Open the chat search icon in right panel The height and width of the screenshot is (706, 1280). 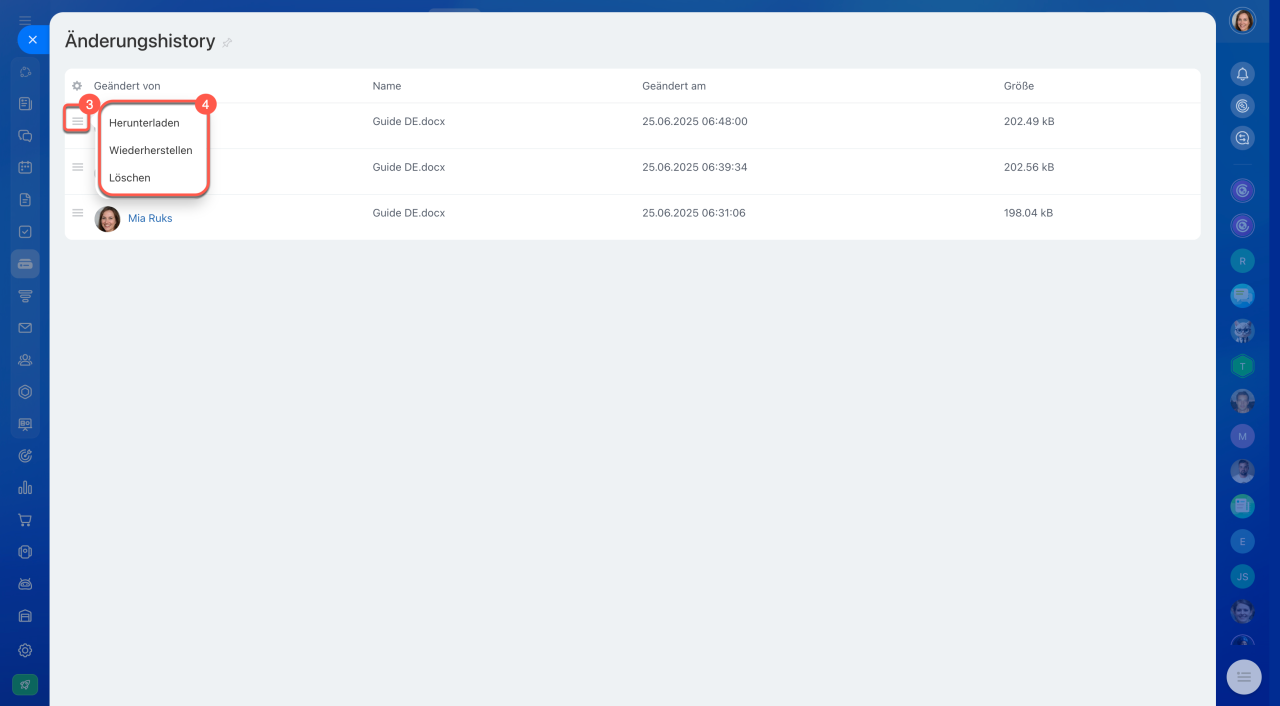[x=1242, y=138]
